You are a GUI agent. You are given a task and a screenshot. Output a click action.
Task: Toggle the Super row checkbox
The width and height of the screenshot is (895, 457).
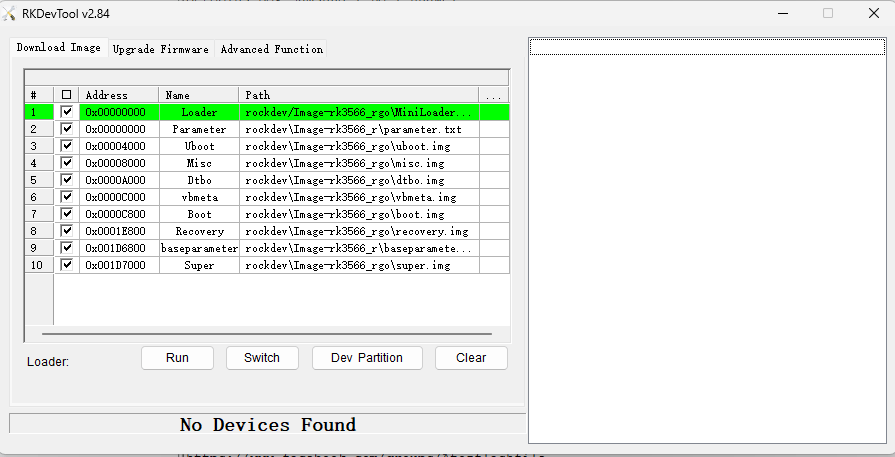coord(67,265)
